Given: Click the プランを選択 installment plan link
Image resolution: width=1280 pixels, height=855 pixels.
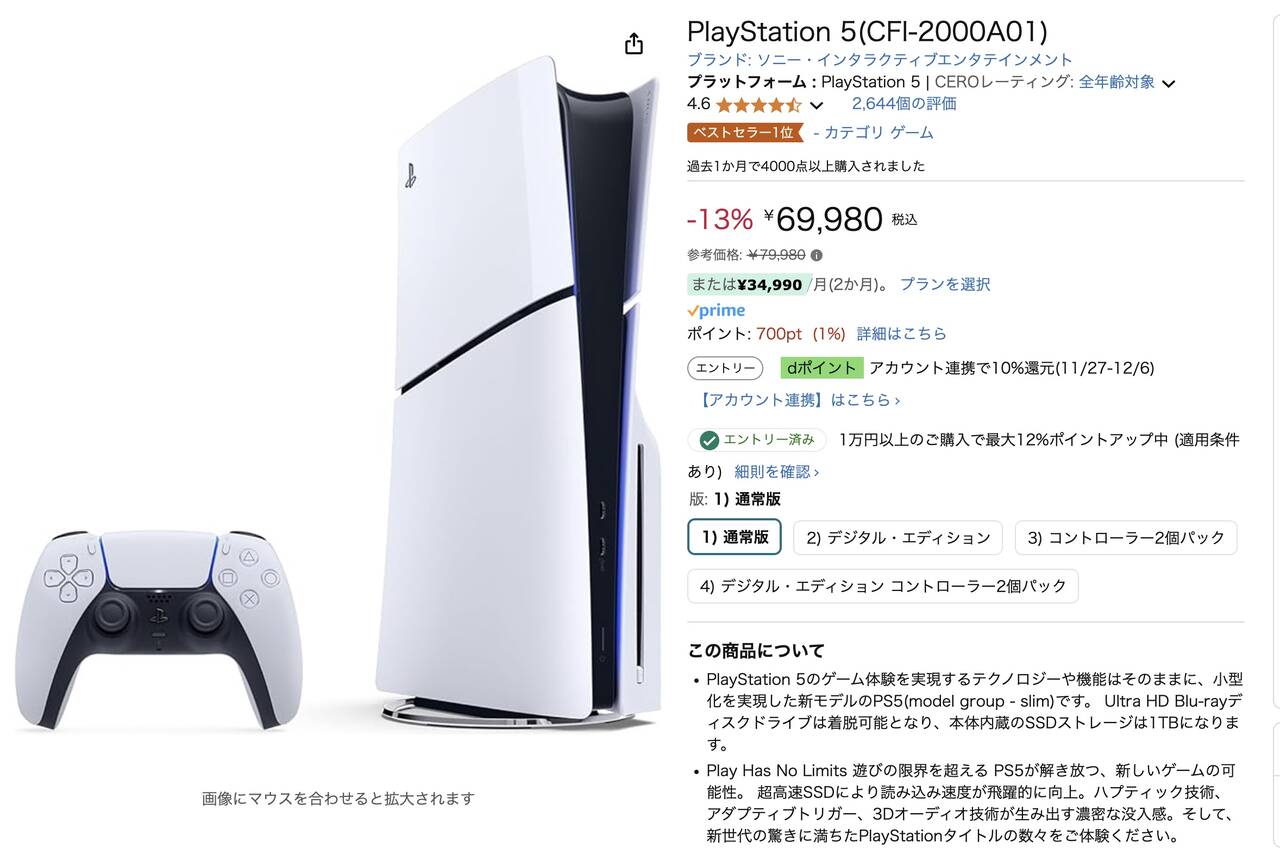Looking at the screenshot, I should tap(945, 284).
